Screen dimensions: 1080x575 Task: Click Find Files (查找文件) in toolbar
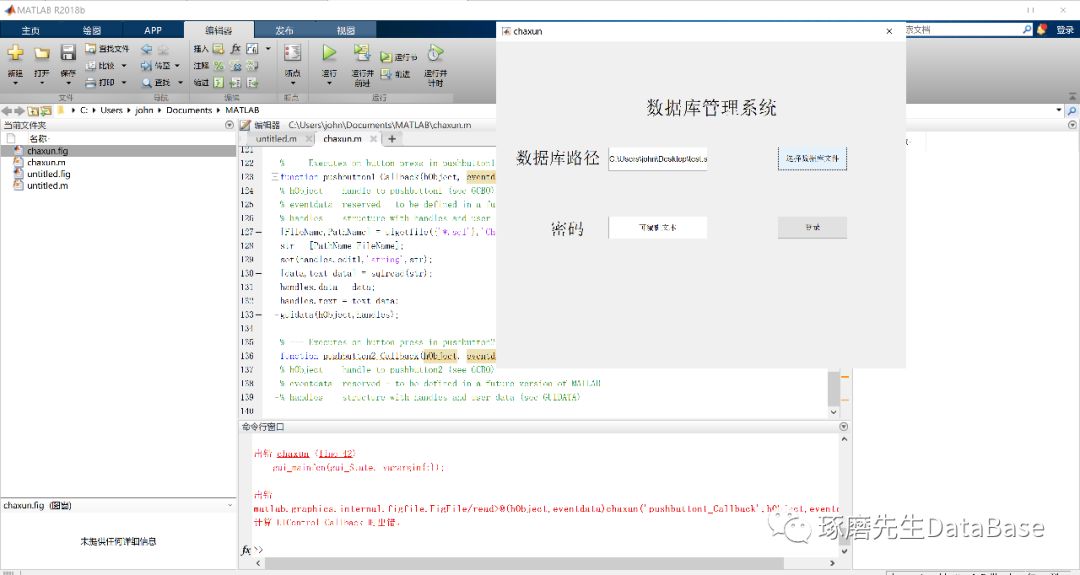pyautogui.click(x=107, y=49)
